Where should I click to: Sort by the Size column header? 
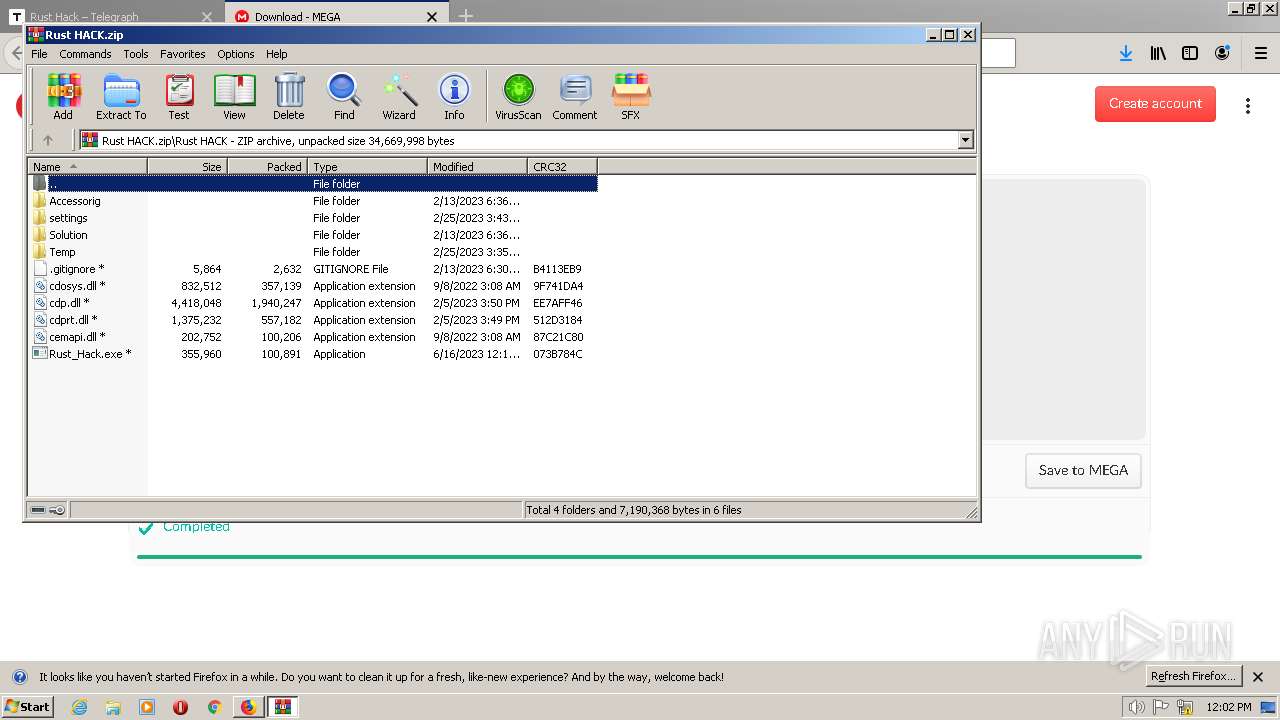tap(187, 167)
